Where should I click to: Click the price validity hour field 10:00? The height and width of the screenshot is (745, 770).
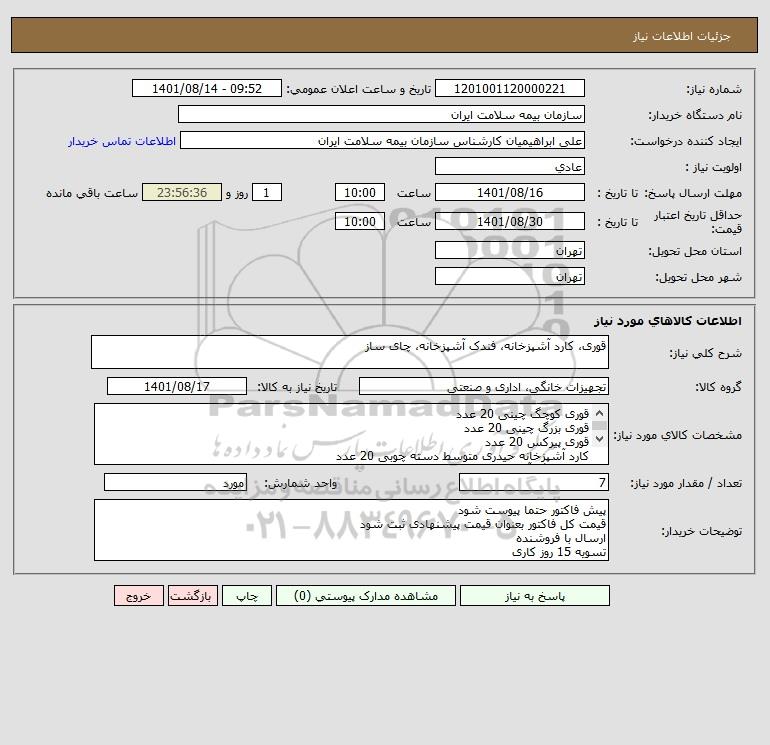pos(360,221)
